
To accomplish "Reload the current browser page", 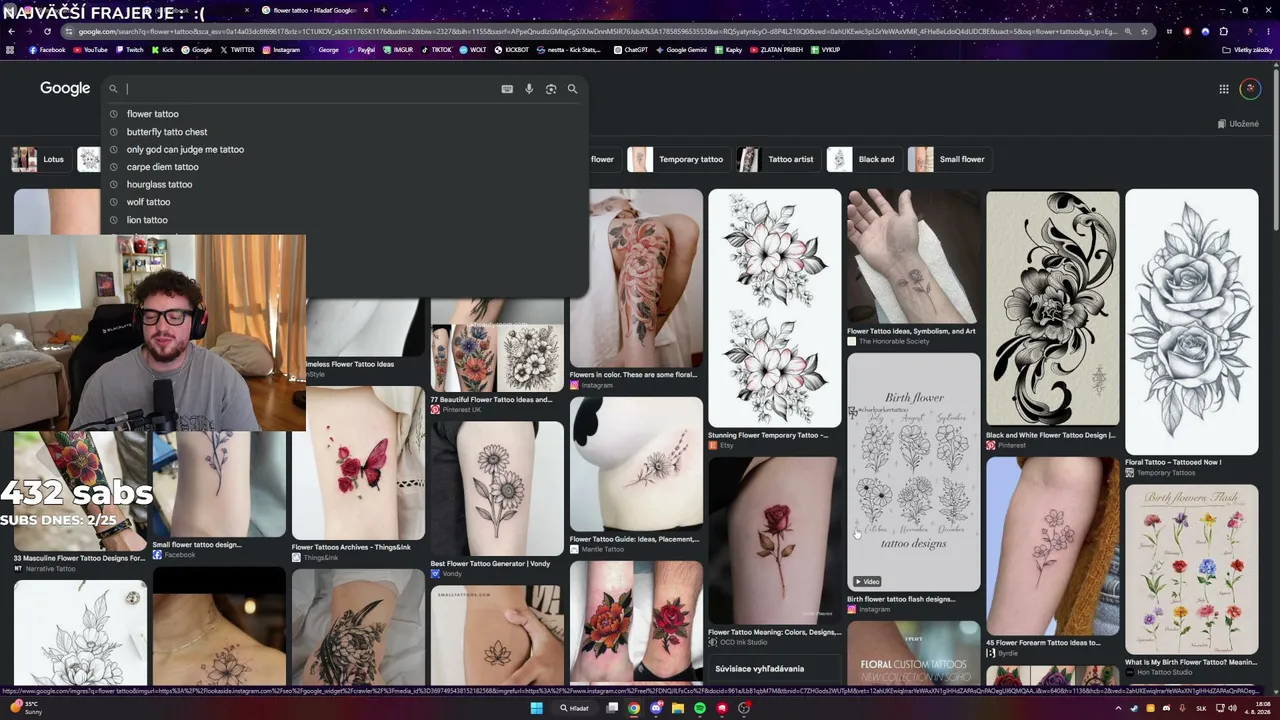I will point(47,31).
